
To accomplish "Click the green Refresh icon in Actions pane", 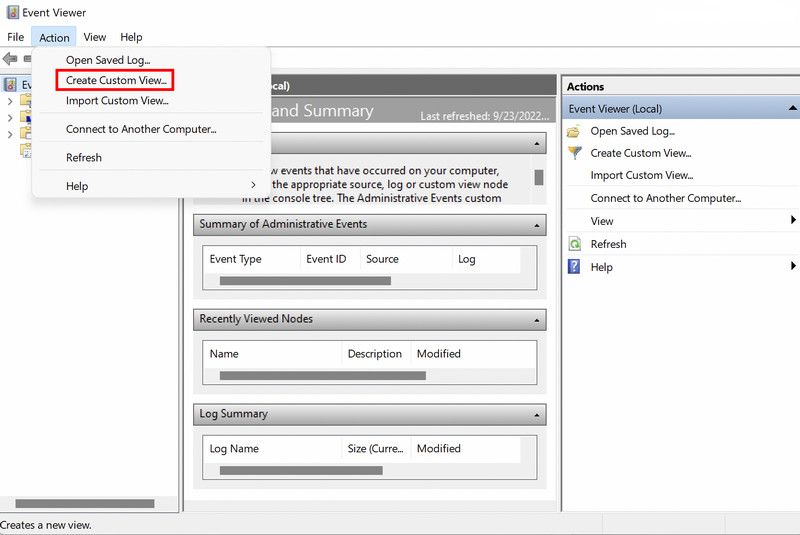I will point(574,244).
